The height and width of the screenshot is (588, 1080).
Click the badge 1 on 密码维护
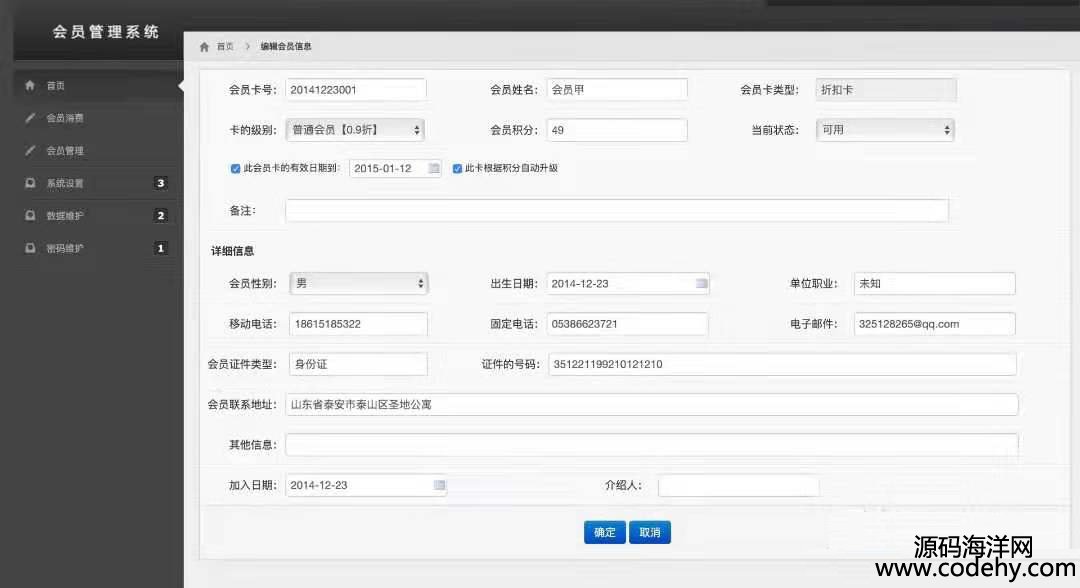(x=160, y=248)
